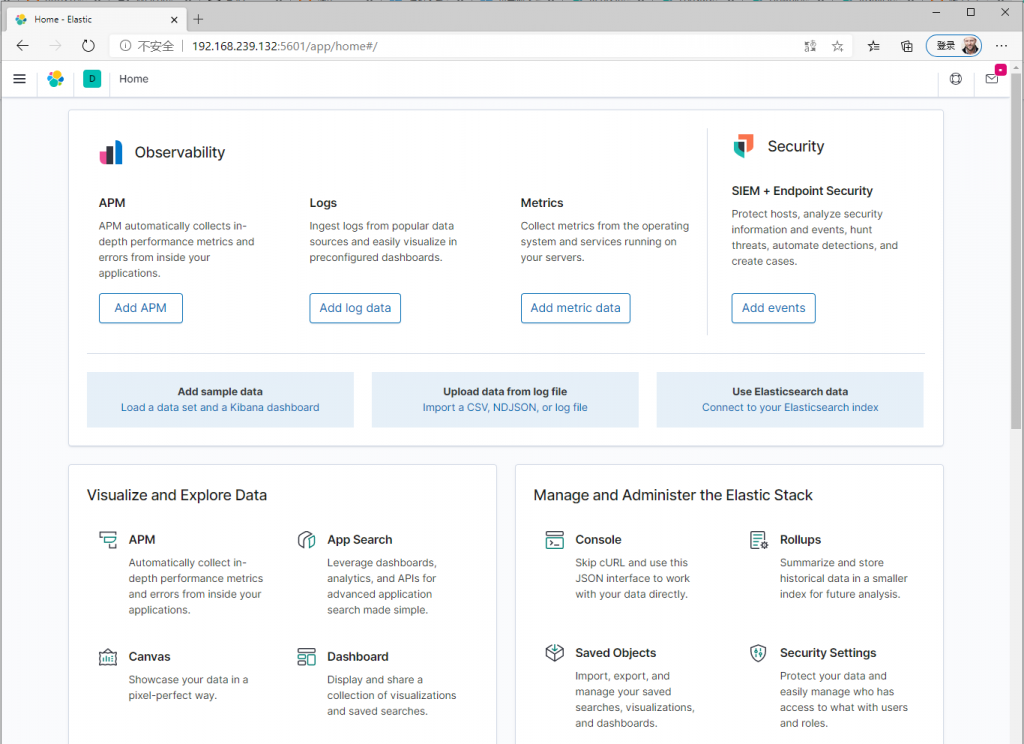
Task: Click the Saved Objects box icon
Action: (x=554, y=653)
